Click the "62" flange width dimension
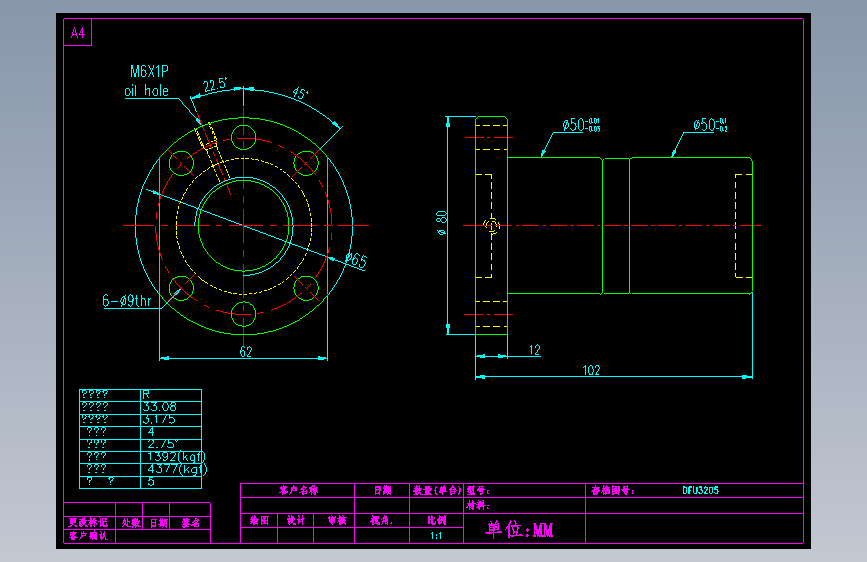867x562 pixels. point(246,352)
